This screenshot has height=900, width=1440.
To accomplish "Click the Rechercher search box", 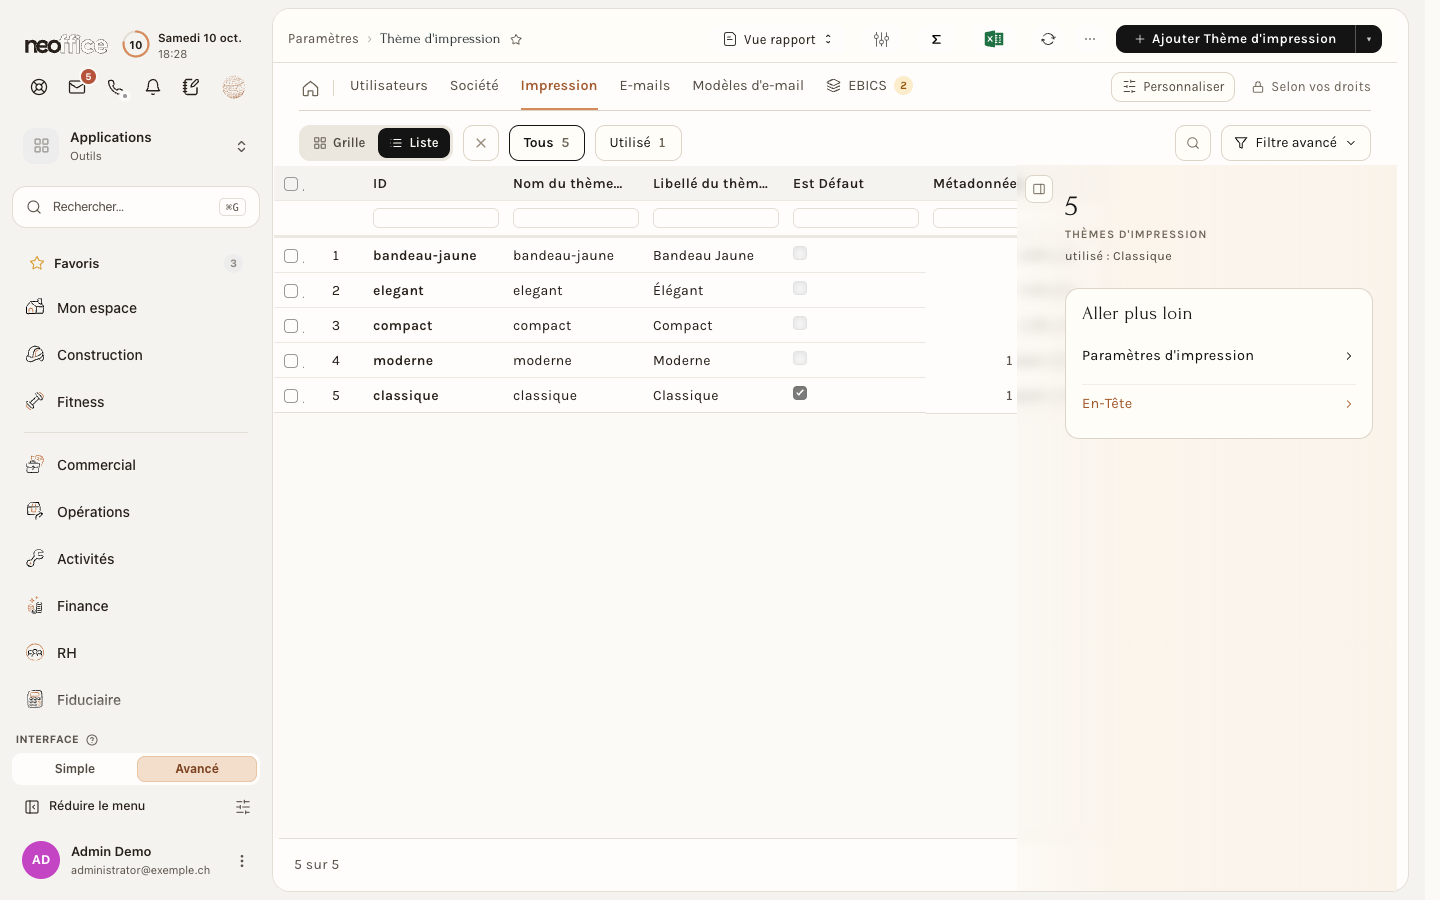I will pos(136,207).
